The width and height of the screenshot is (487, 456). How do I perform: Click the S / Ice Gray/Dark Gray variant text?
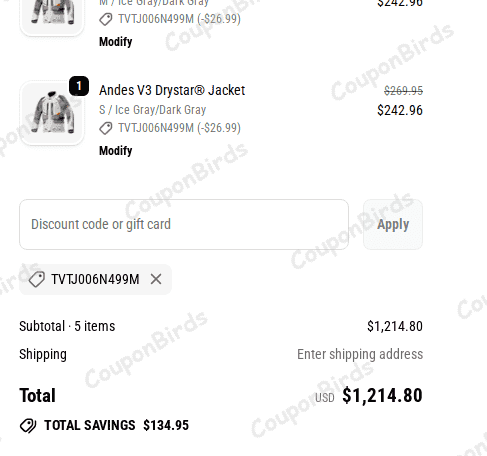153,110
